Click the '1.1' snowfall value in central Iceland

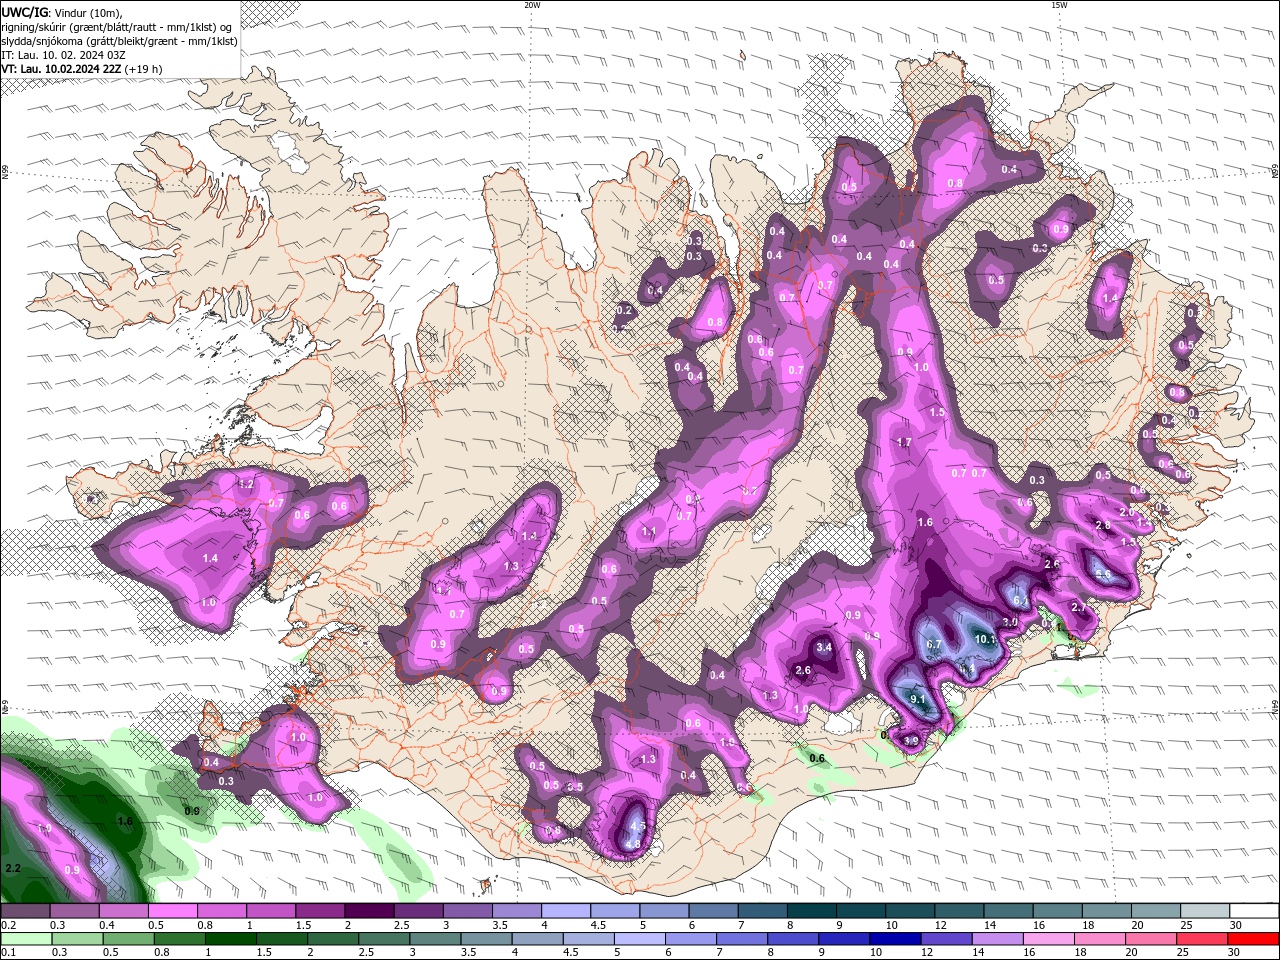click(x=649, y=531)
